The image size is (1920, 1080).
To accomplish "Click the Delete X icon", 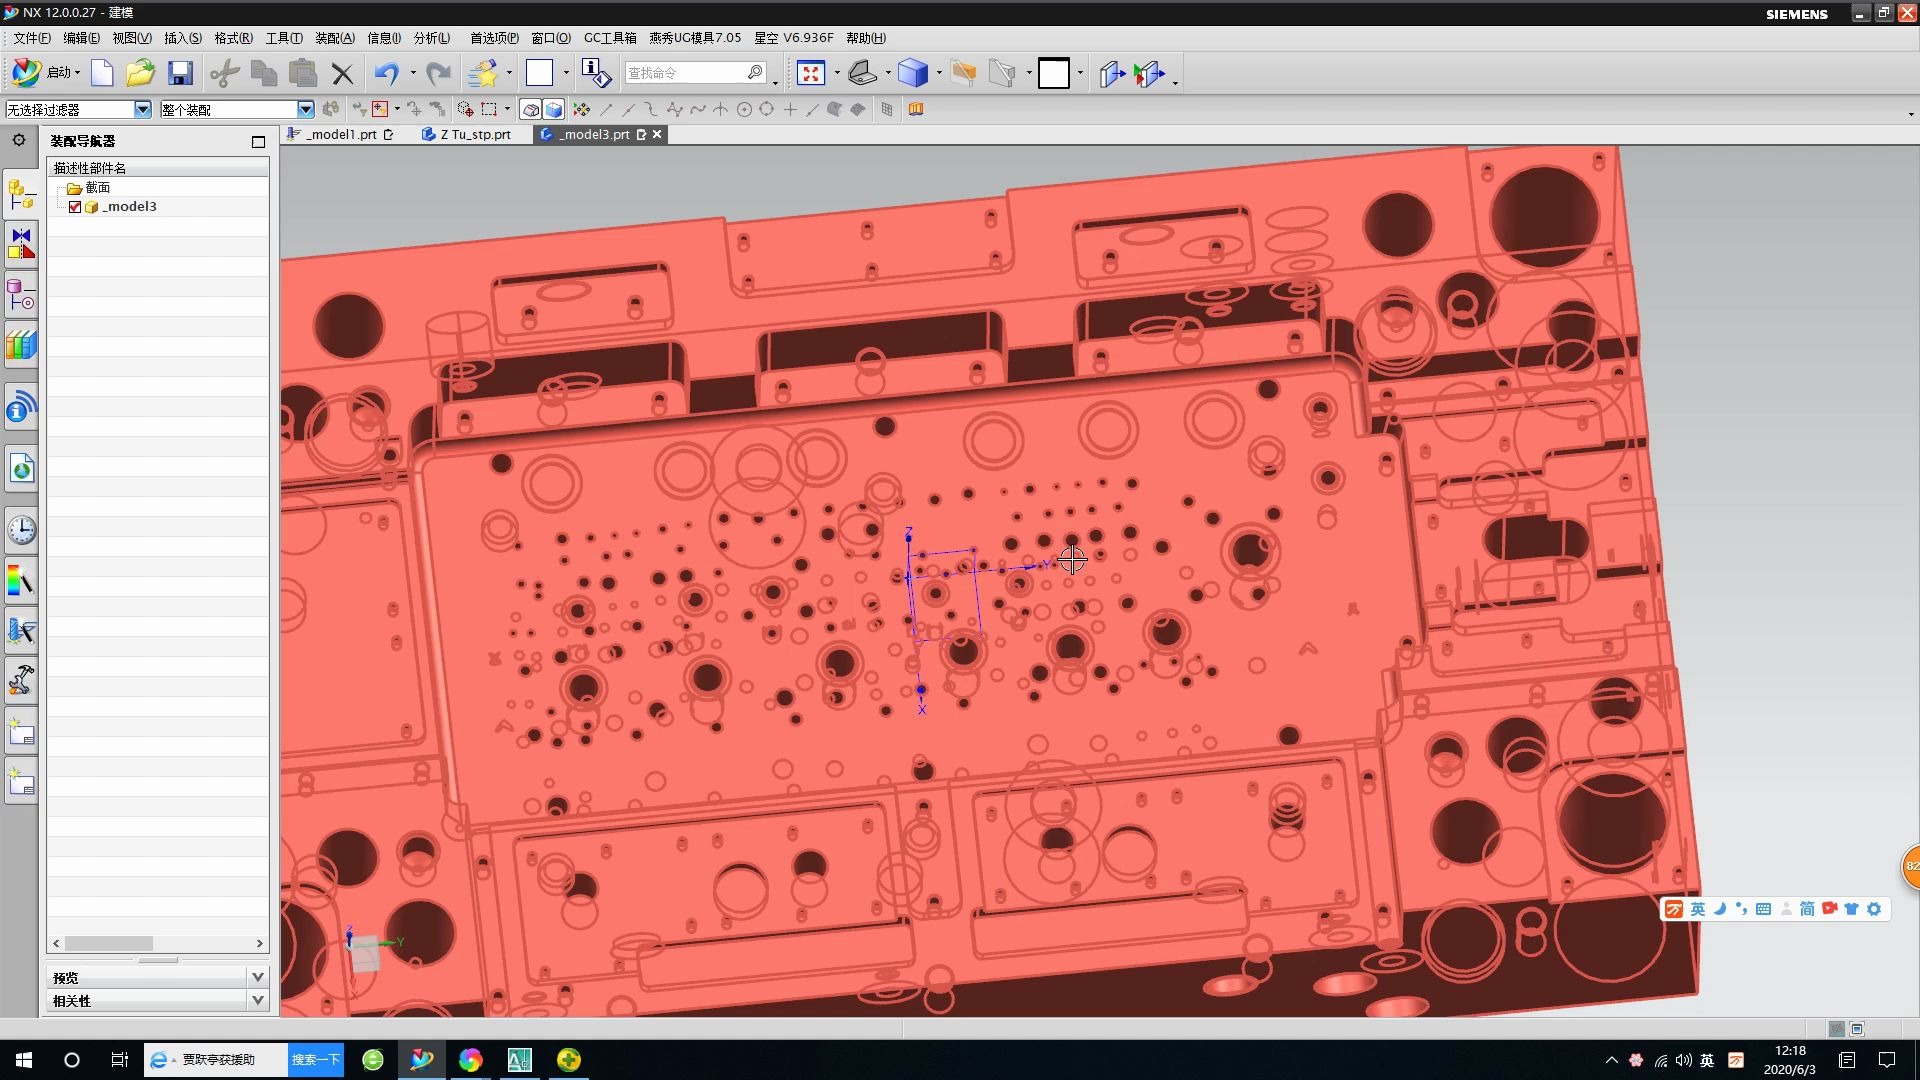I will (343, 73).
